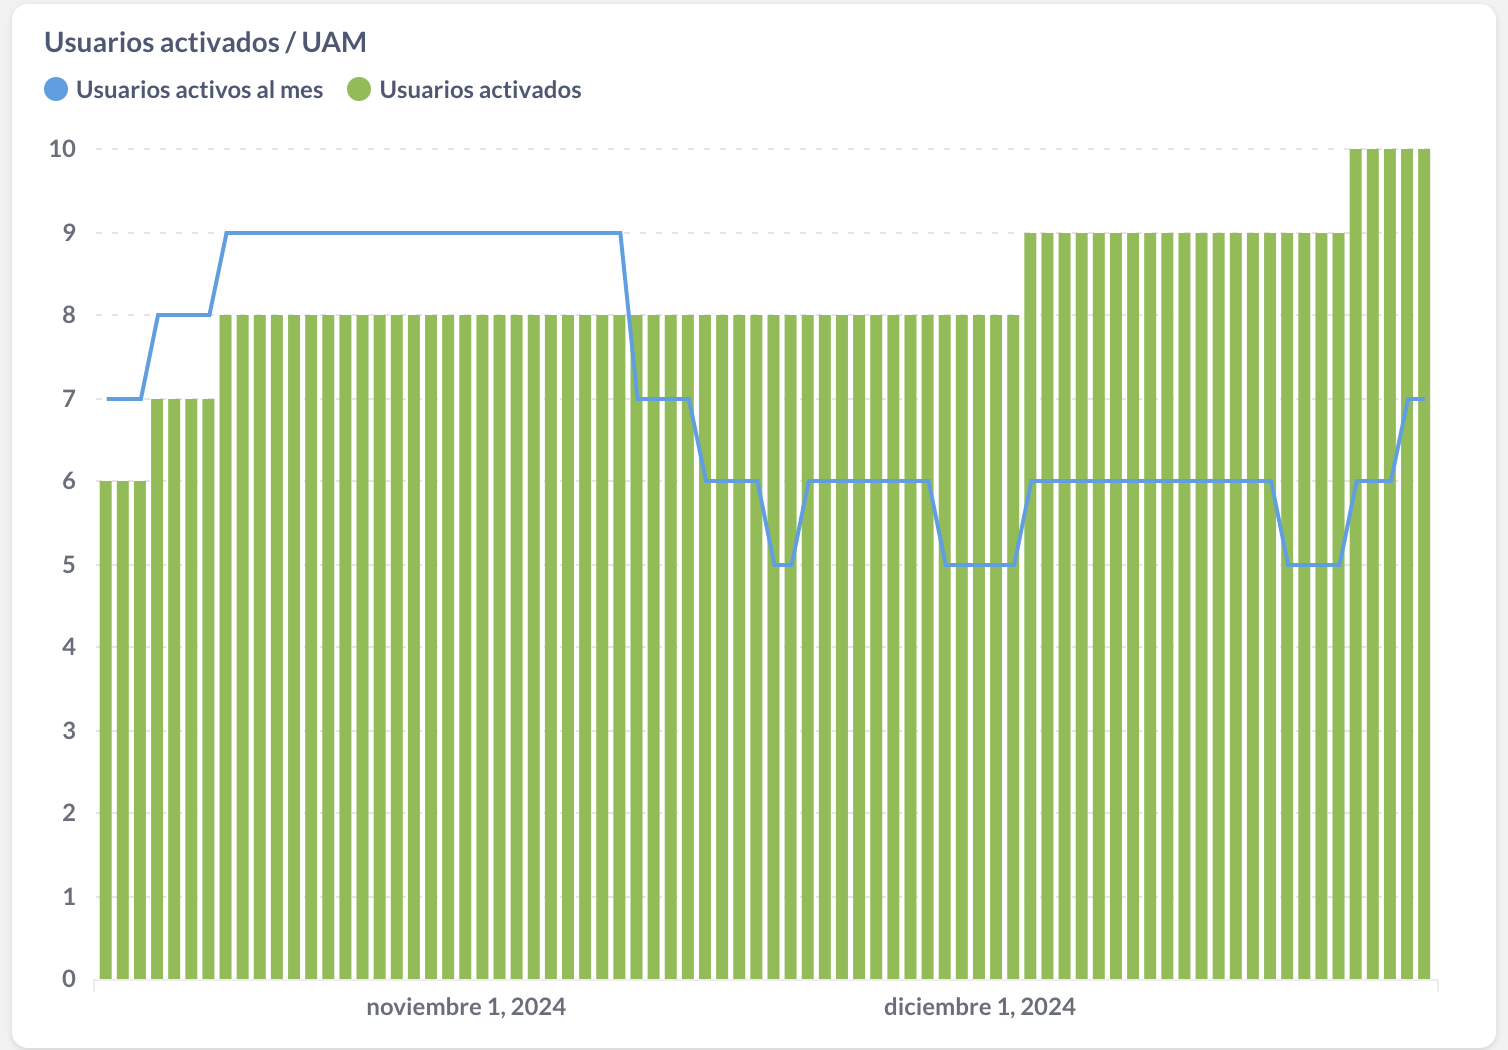Click the diciembre 1, 2024 axis label
Image resolution: width=1508 pixels, height=1050 pixels.
[x=980, y=1007]
